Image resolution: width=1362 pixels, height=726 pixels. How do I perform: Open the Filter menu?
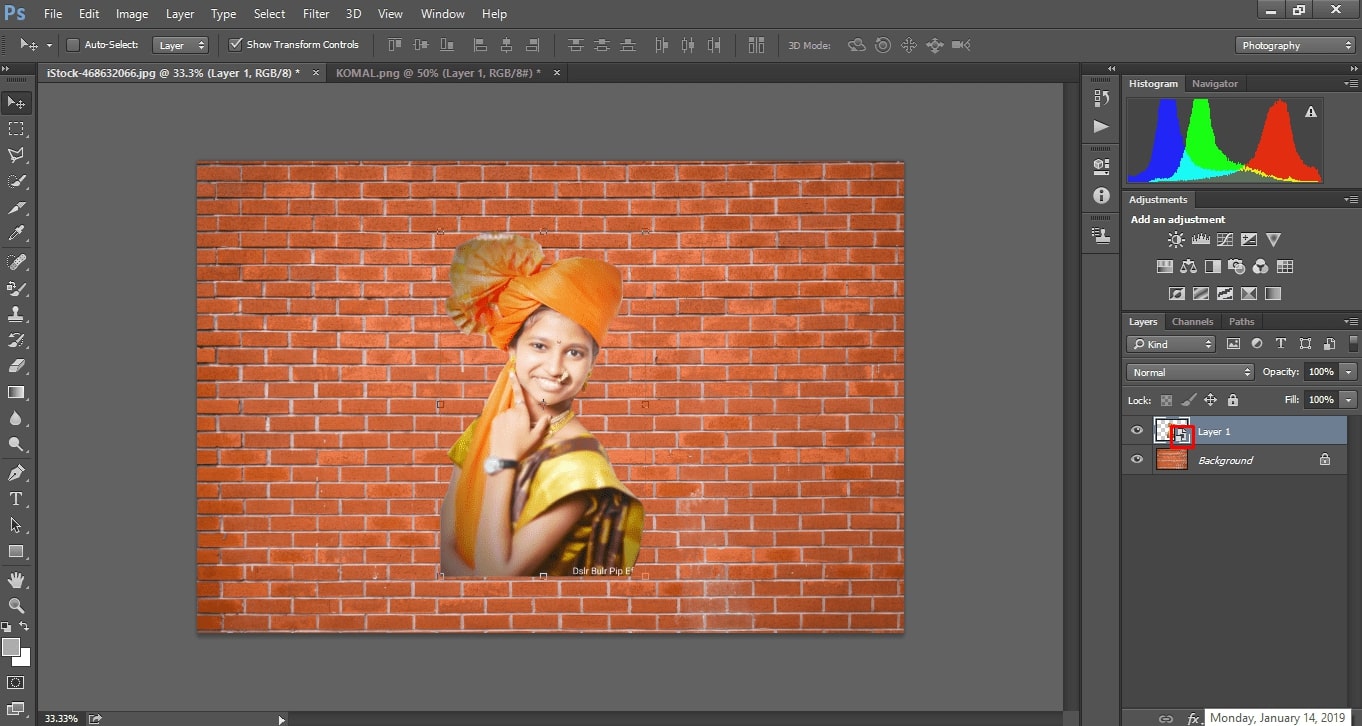pos(316,14)
